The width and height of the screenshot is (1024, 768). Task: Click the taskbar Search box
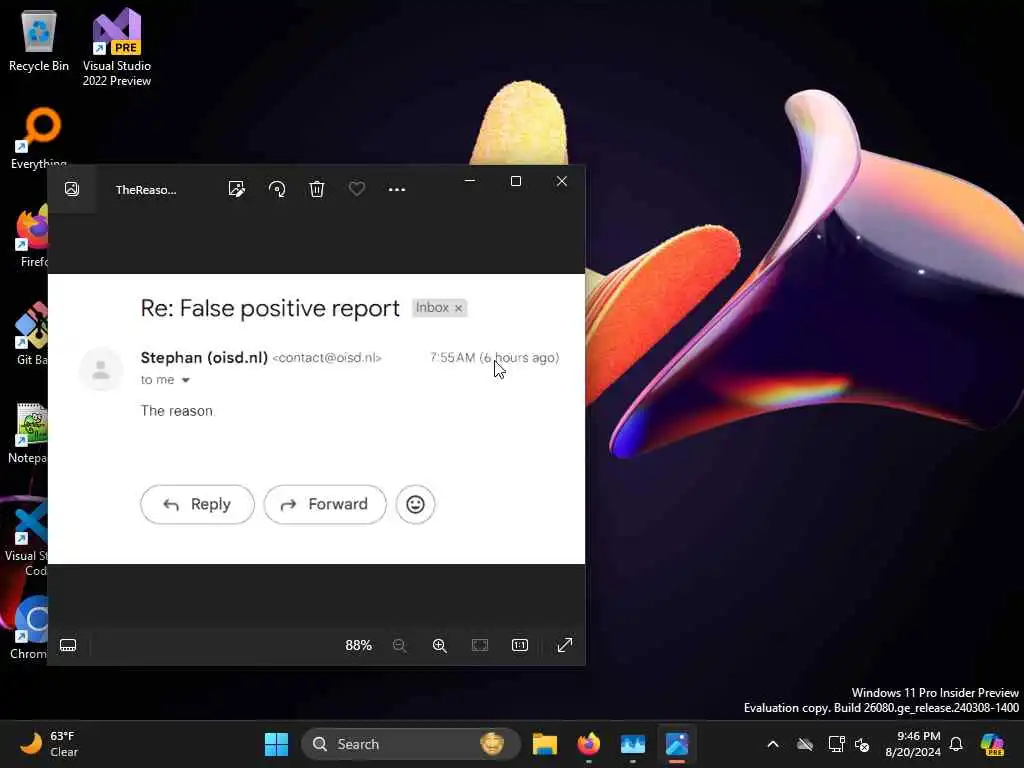[411, 744]
